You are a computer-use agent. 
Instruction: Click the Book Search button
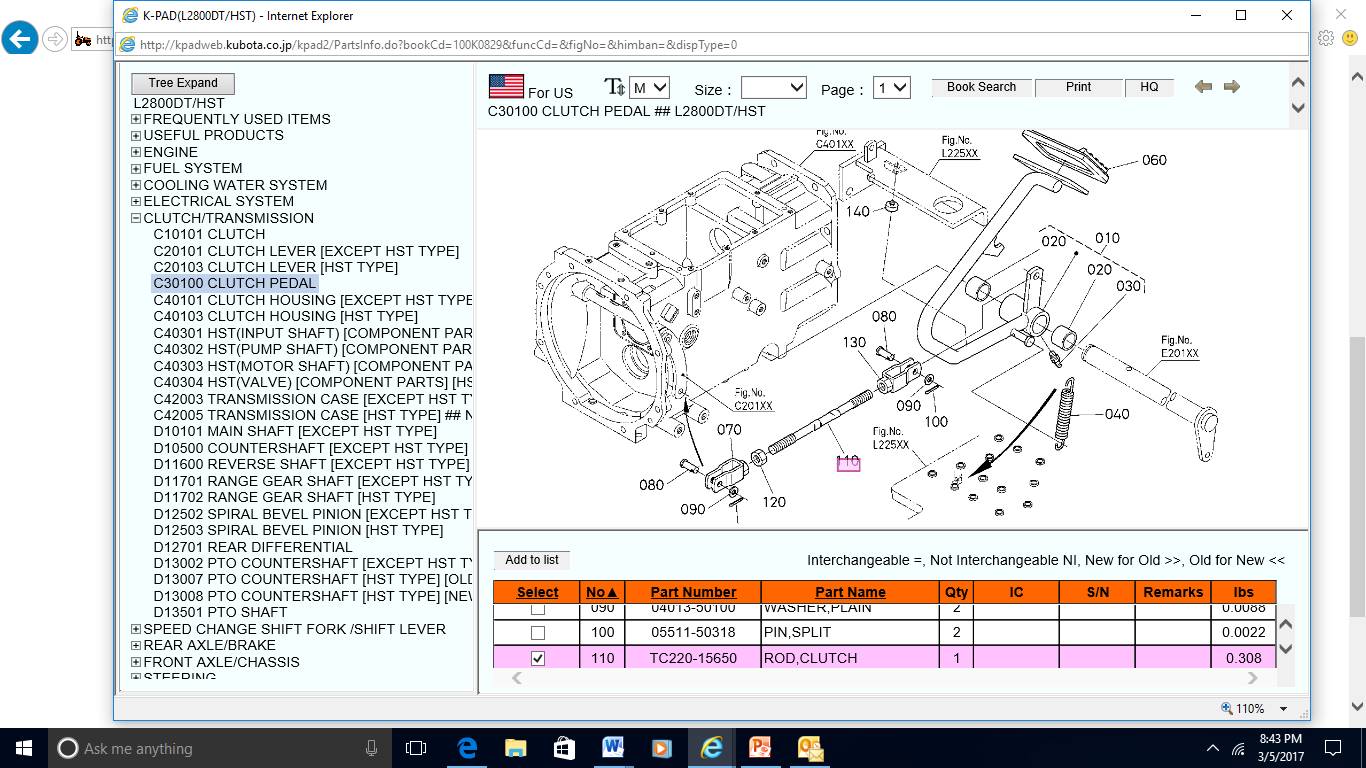pyautogui.click(x=981, y=87)
